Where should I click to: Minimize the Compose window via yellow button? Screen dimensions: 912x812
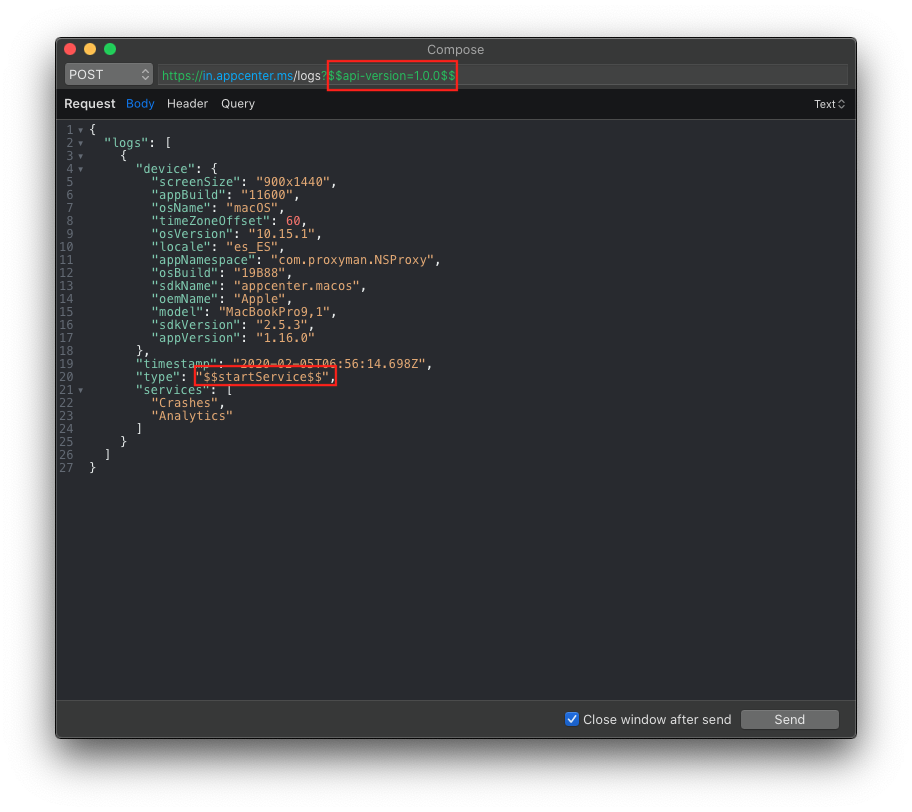(x=89, y=47)
